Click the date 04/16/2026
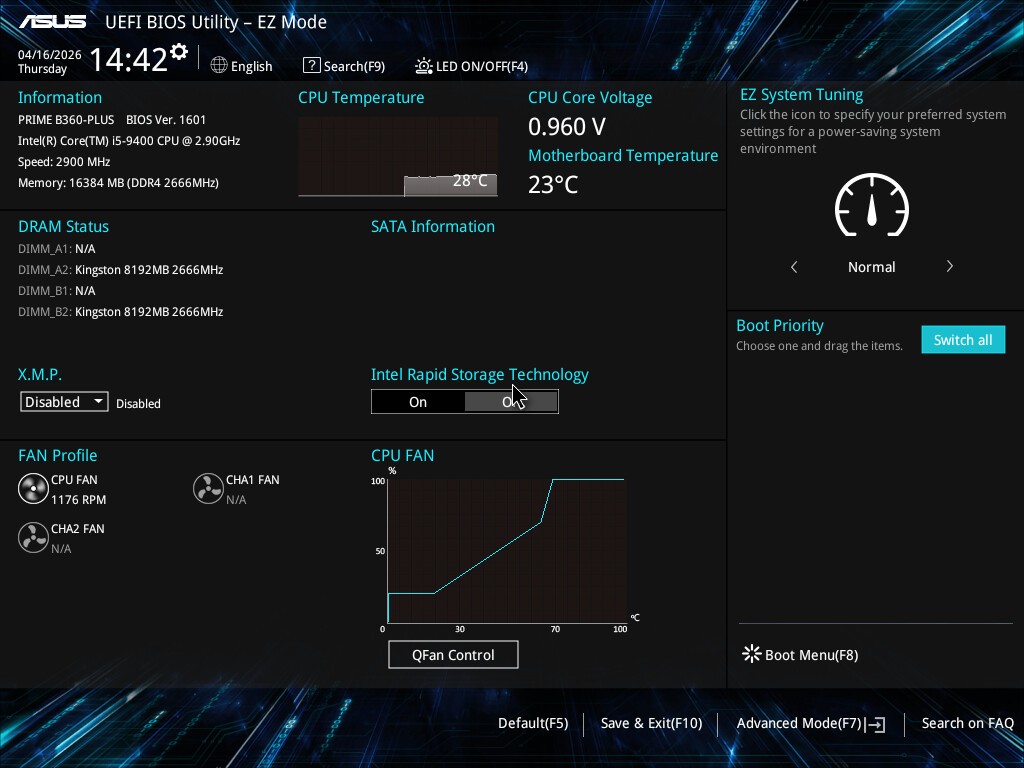Image resolution: width=1024 pixels, height=768 pixels. tap(50, 55)
